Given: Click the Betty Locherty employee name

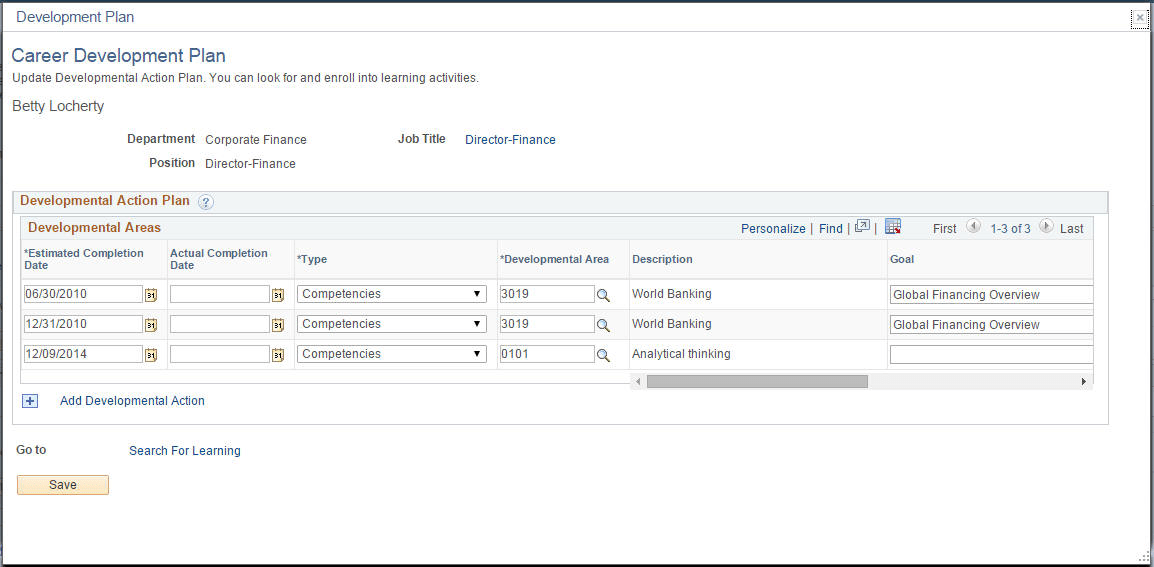Looking at the screenshot, I should point(58,107).
